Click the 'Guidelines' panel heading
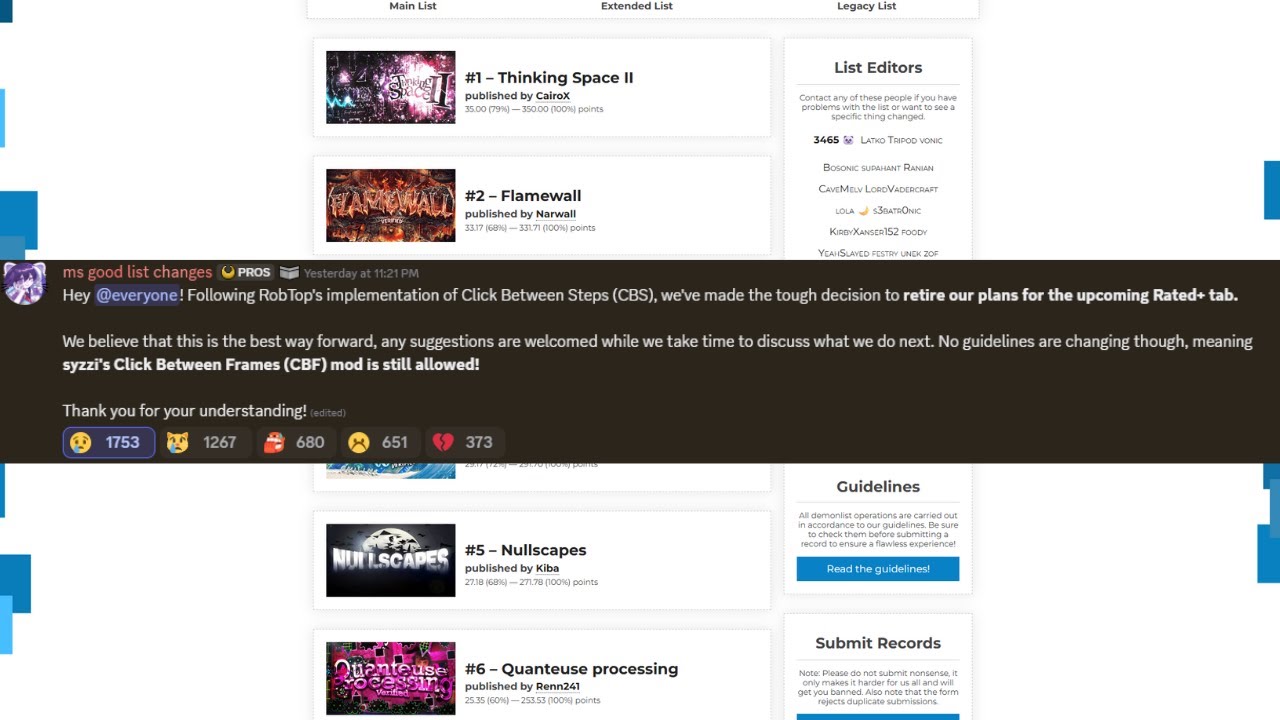This screenshot has height=720, width=1280. tap(878, 487)
